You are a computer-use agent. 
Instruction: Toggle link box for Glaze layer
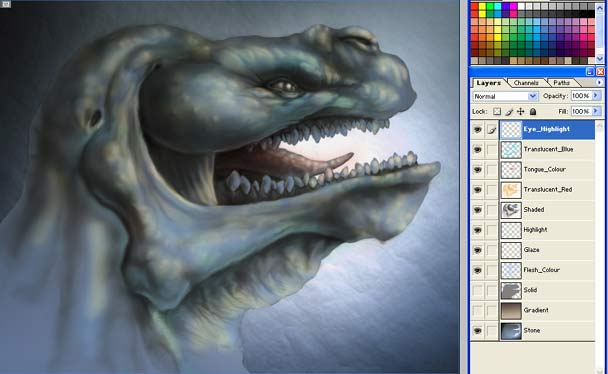tap(492, 250)
